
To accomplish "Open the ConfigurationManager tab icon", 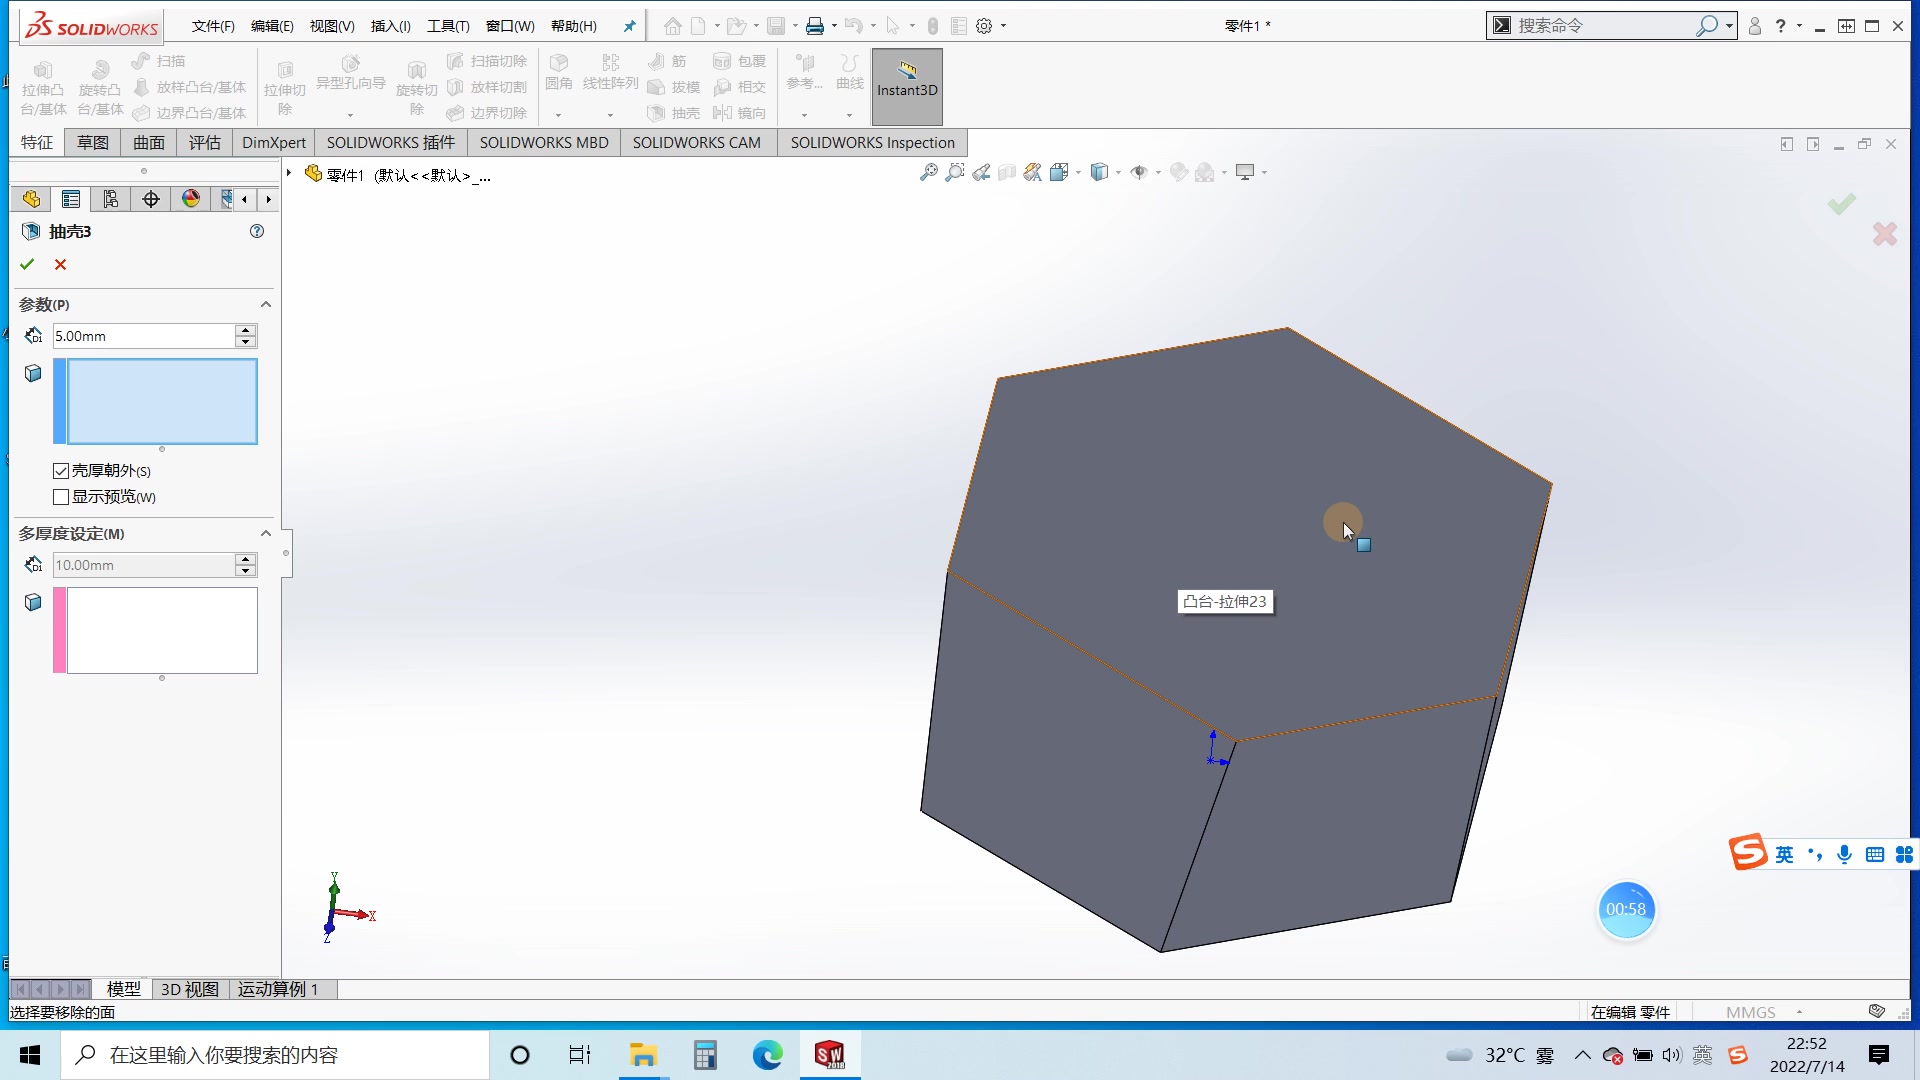I will pyautogui.click(x=110, y=199).
